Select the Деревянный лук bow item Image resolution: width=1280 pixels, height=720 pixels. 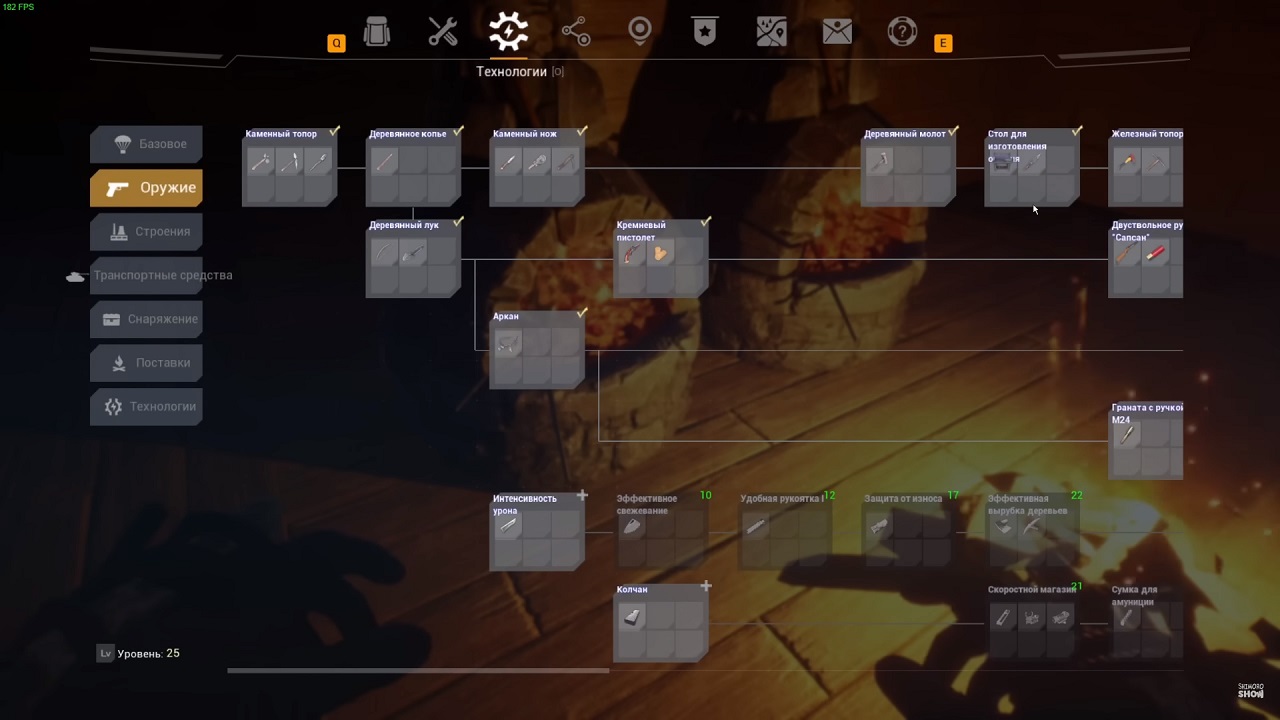(x=385, y=254)
